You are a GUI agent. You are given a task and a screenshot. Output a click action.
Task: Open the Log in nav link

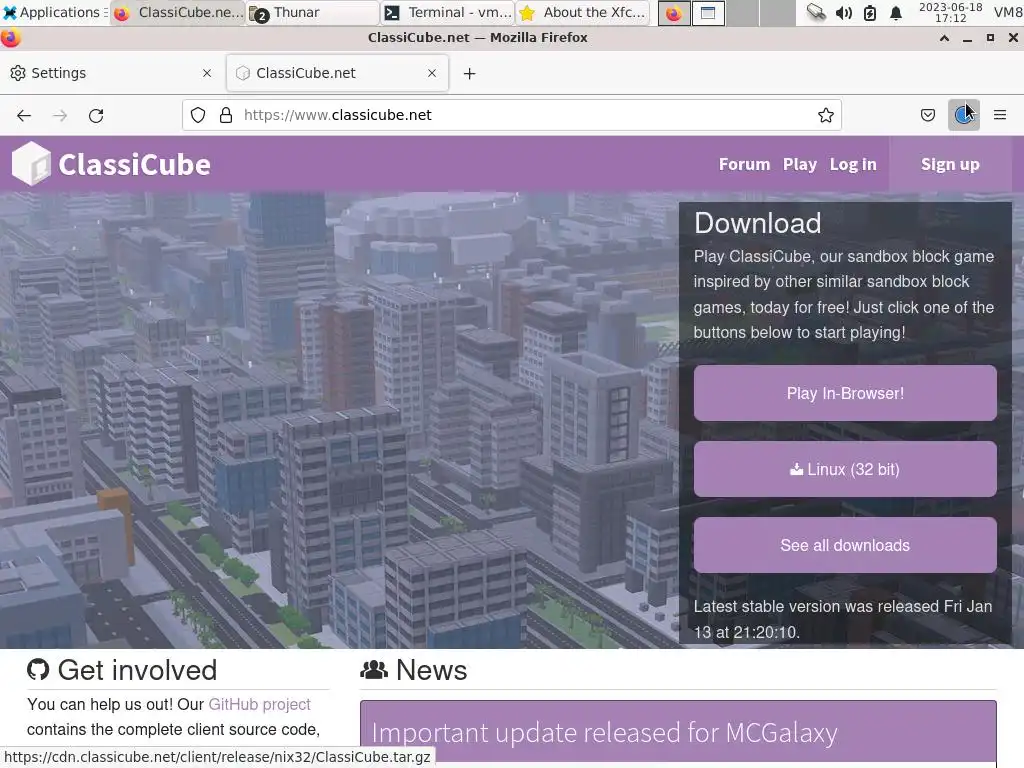[x=853, y=165]
